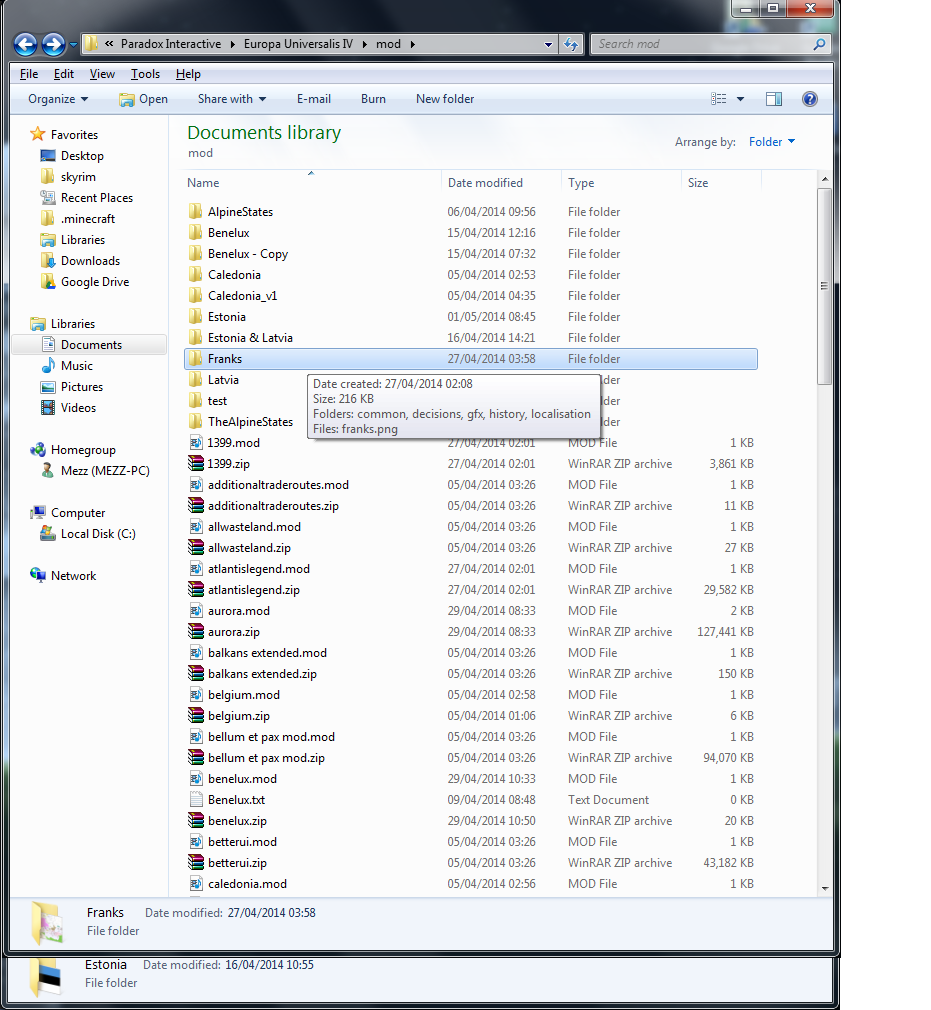Click the E-mail toolbar button
The width and height of the screenshot is (931, 1010).
click(314, 99)
